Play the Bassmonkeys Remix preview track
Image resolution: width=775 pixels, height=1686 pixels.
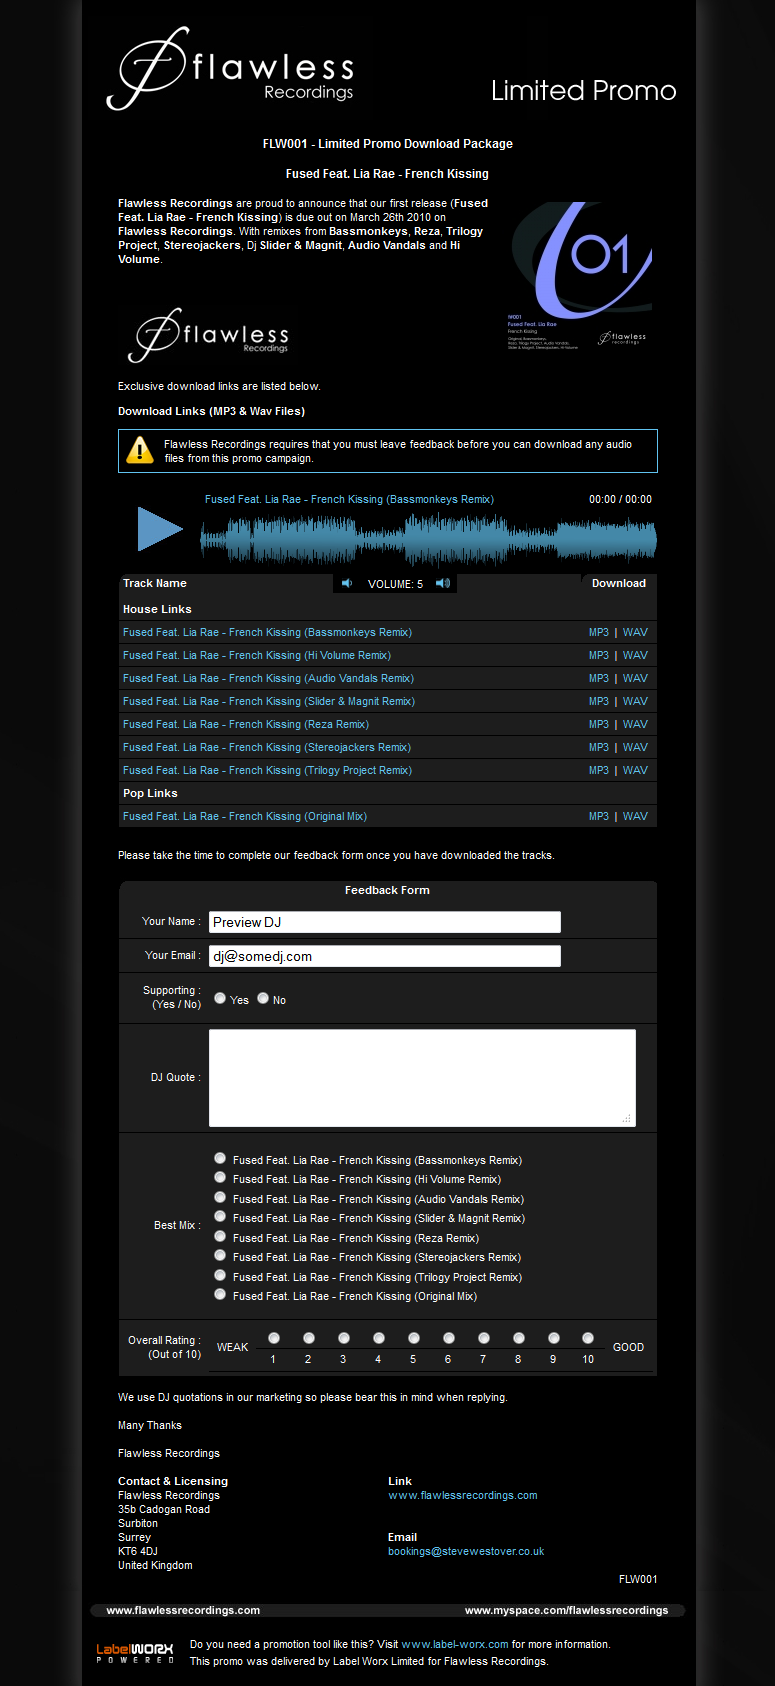[160, 529]
